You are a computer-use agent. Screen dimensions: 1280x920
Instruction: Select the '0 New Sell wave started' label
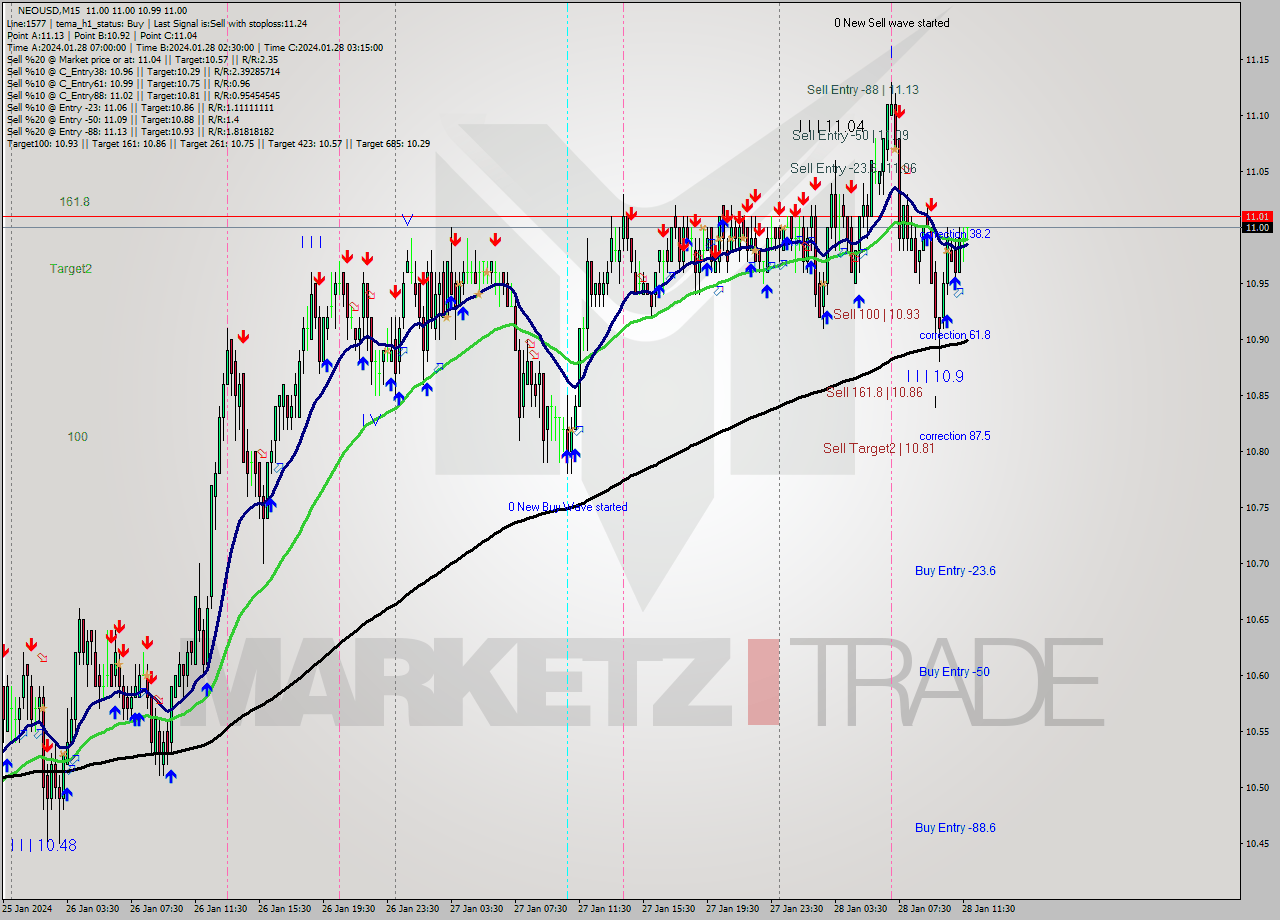[892, 22]
